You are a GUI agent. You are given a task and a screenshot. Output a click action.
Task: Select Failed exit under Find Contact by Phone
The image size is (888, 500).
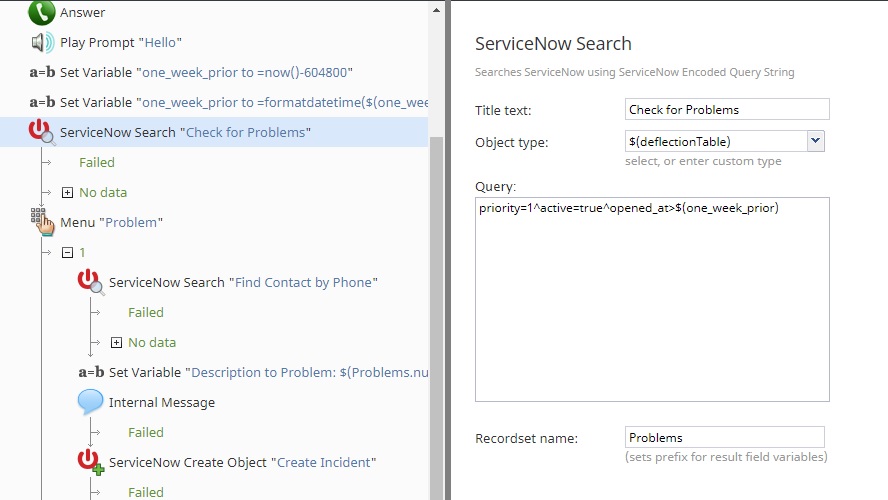coord(146,313)
